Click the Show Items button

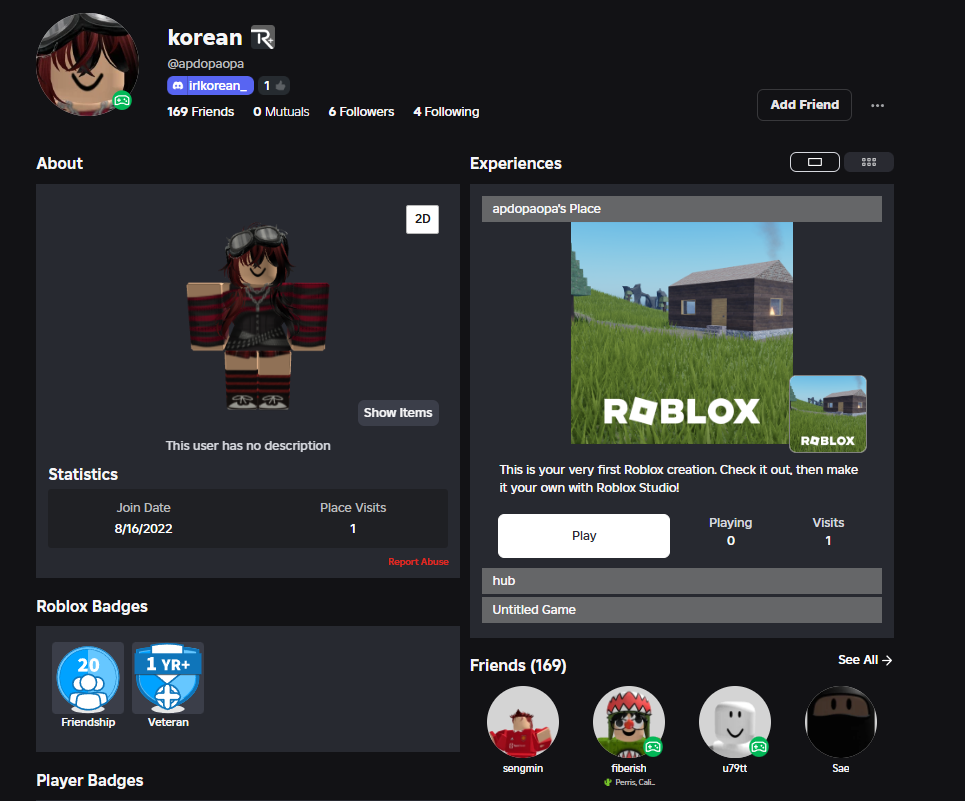click(398, 413)
